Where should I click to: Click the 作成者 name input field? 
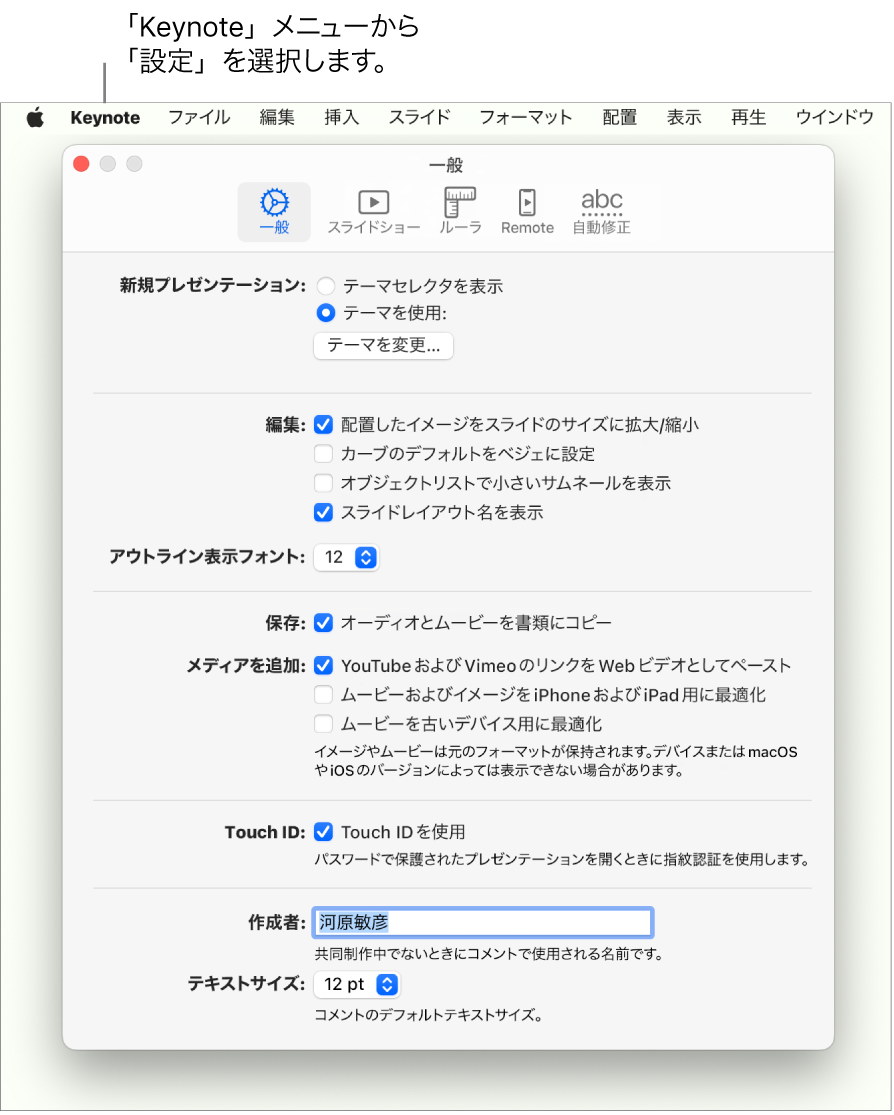[483, 922]
